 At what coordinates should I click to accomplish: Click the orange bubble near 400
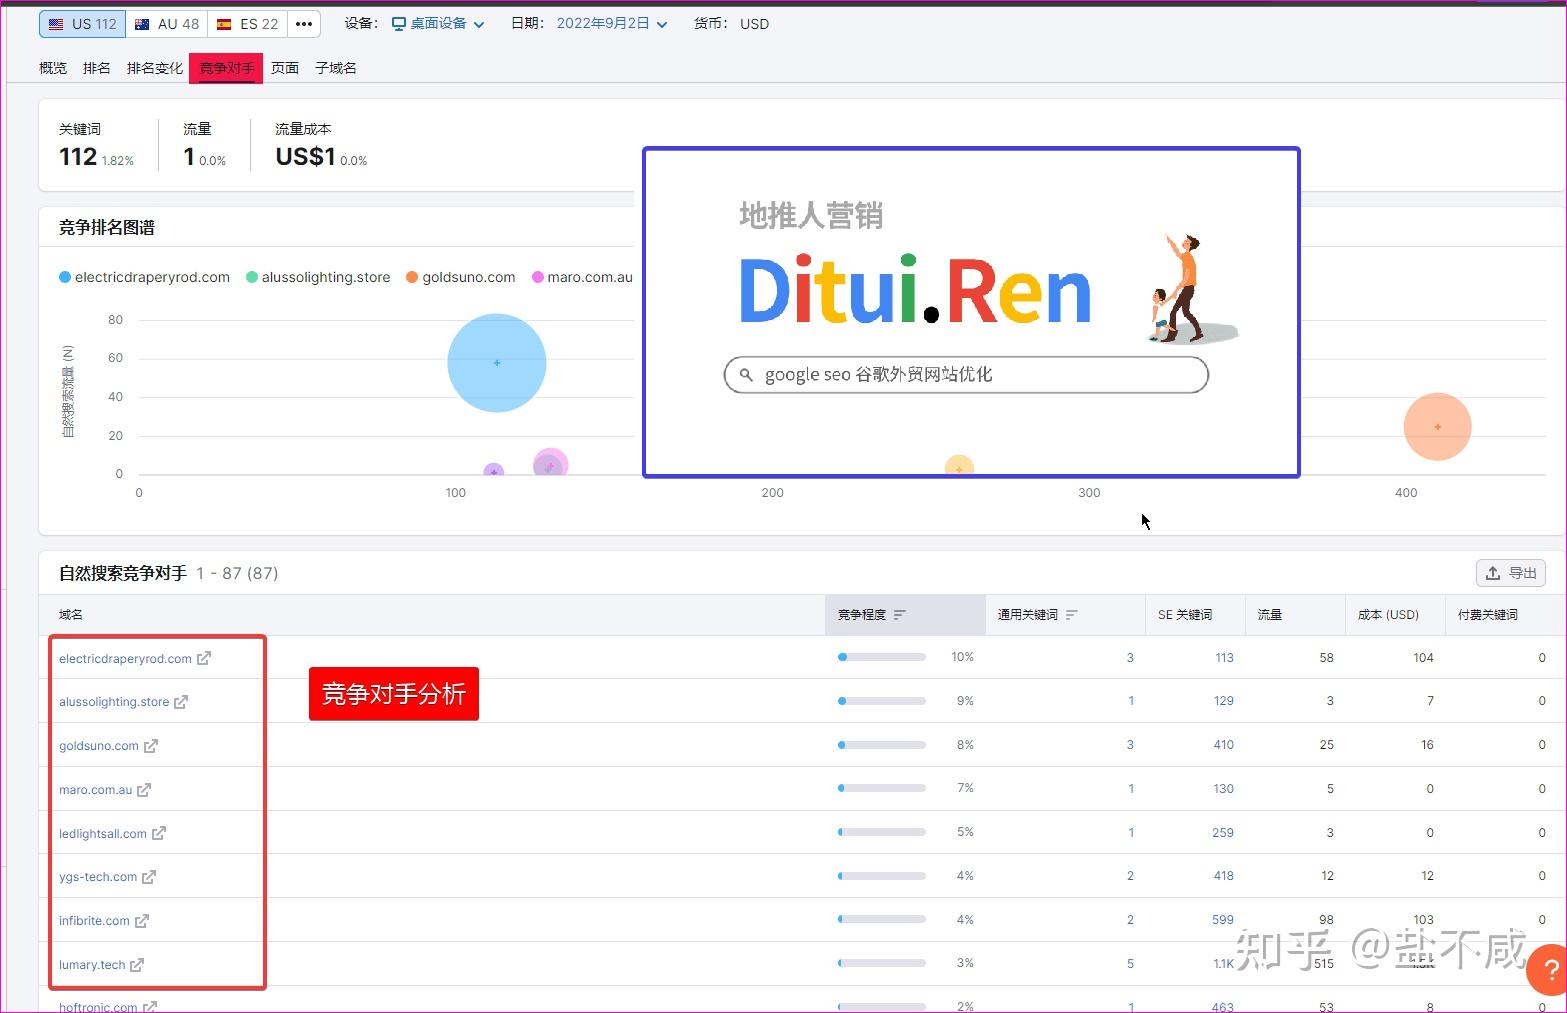pyautogui.click(x=1437, y=427)
